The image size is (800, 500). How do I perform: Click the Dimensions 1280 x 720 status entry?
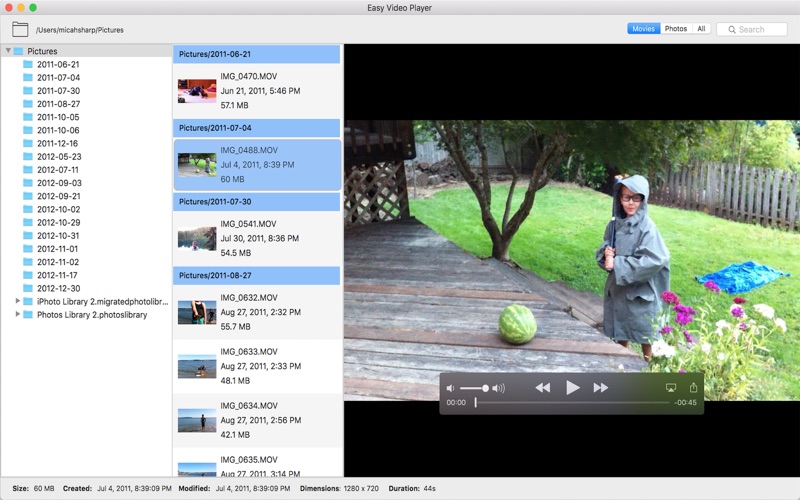coord(339,488)
